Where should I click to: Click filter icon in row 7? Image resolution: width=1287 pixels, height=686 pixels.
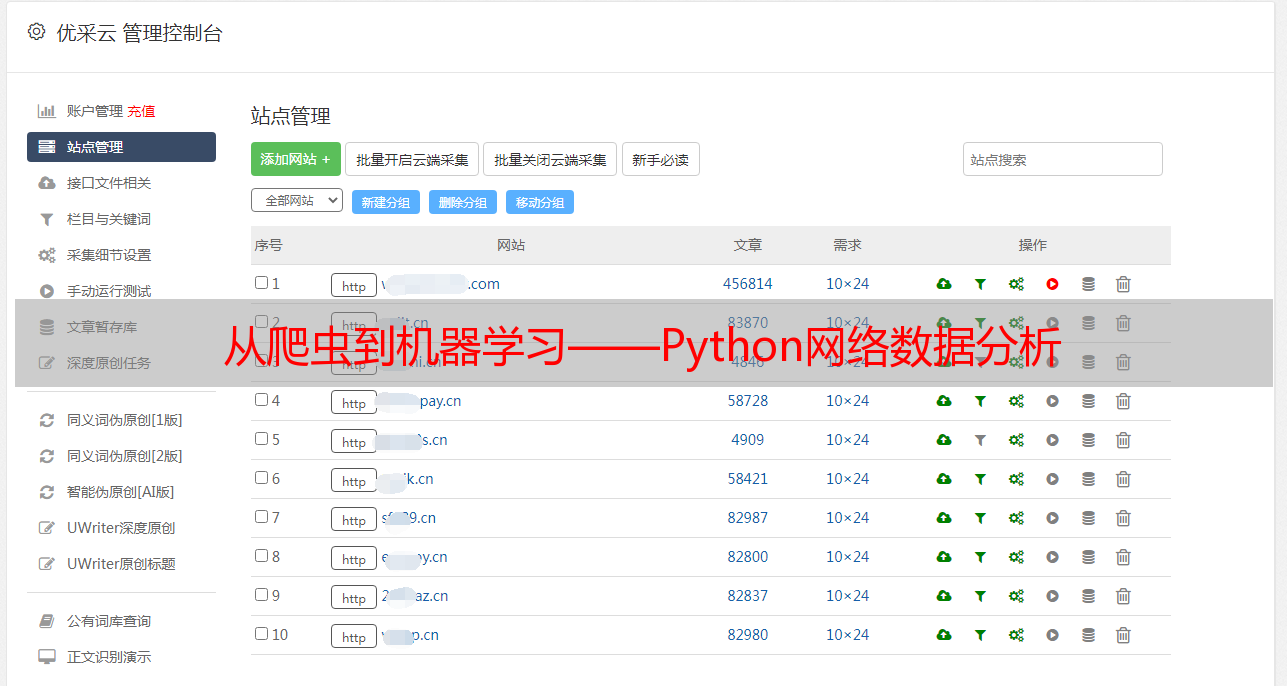click(980, 518)
